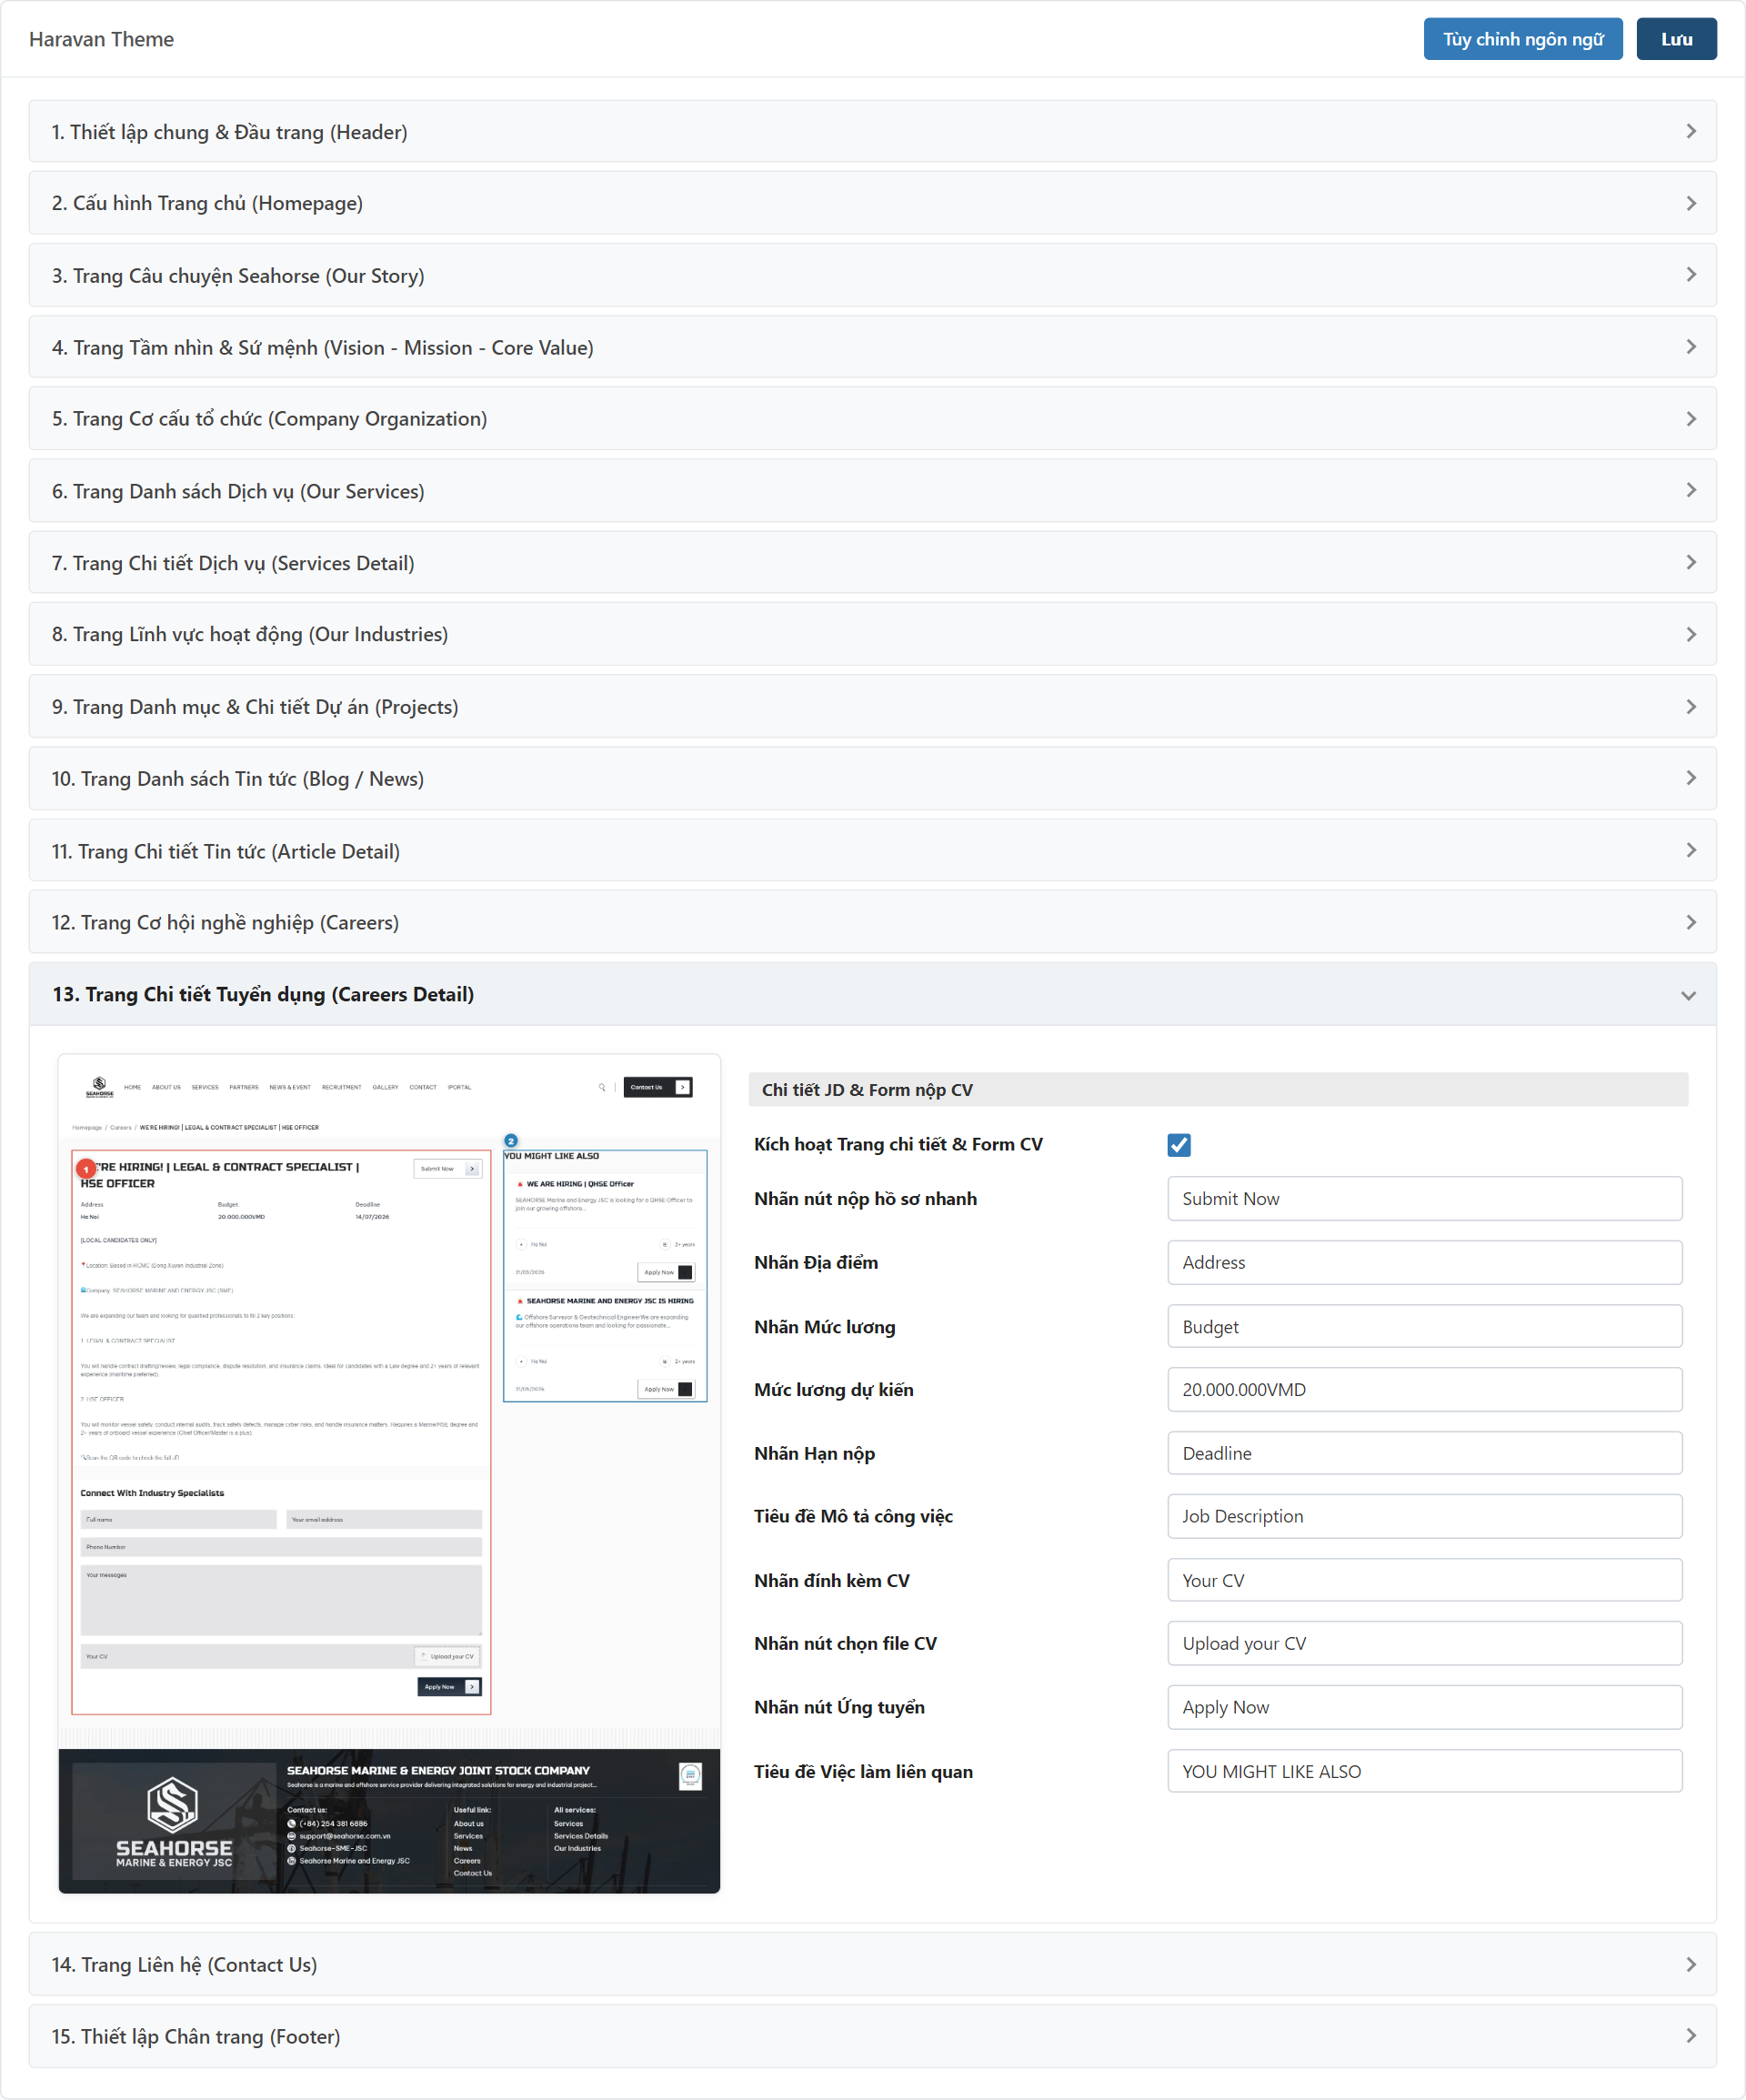Click the Lưu save button
Viewport: 1746px width, 2100px height.
pyautogui.click(x=1676, y=39)
